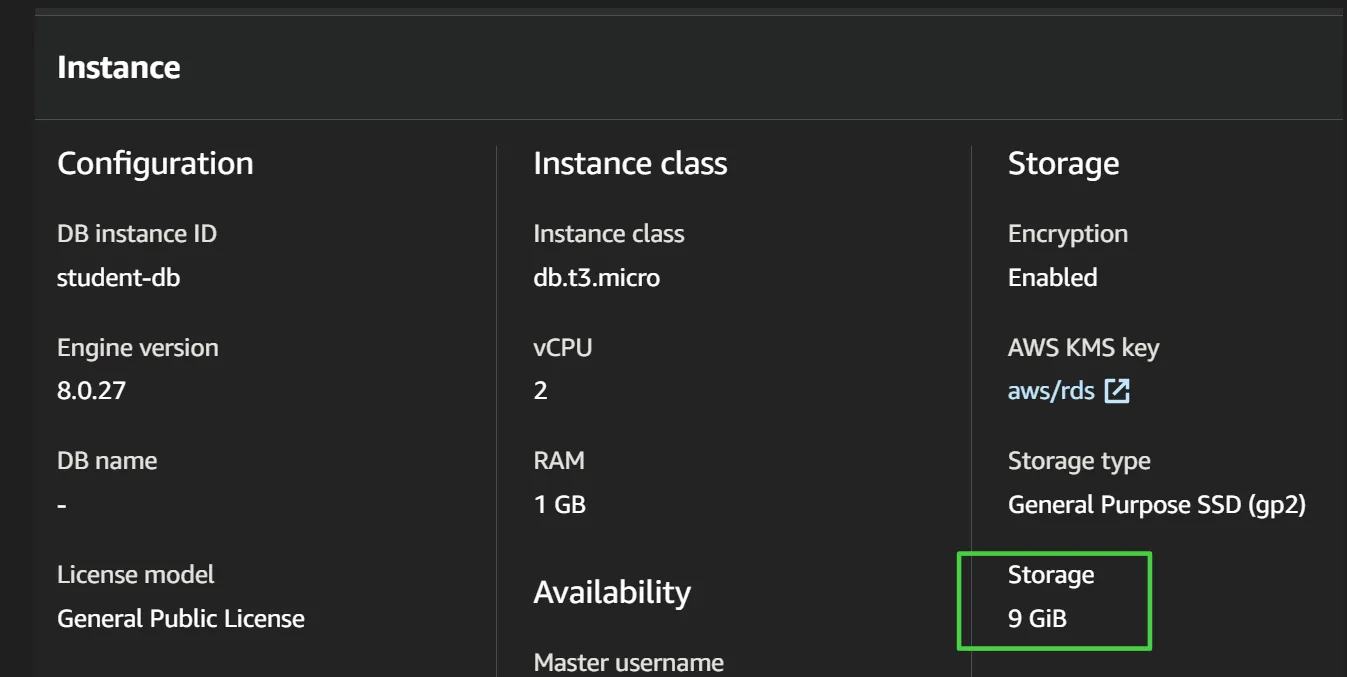Click the Encryption Enabled value
This screenshot has height=677, width=1347.
(x=1052, y=277)
